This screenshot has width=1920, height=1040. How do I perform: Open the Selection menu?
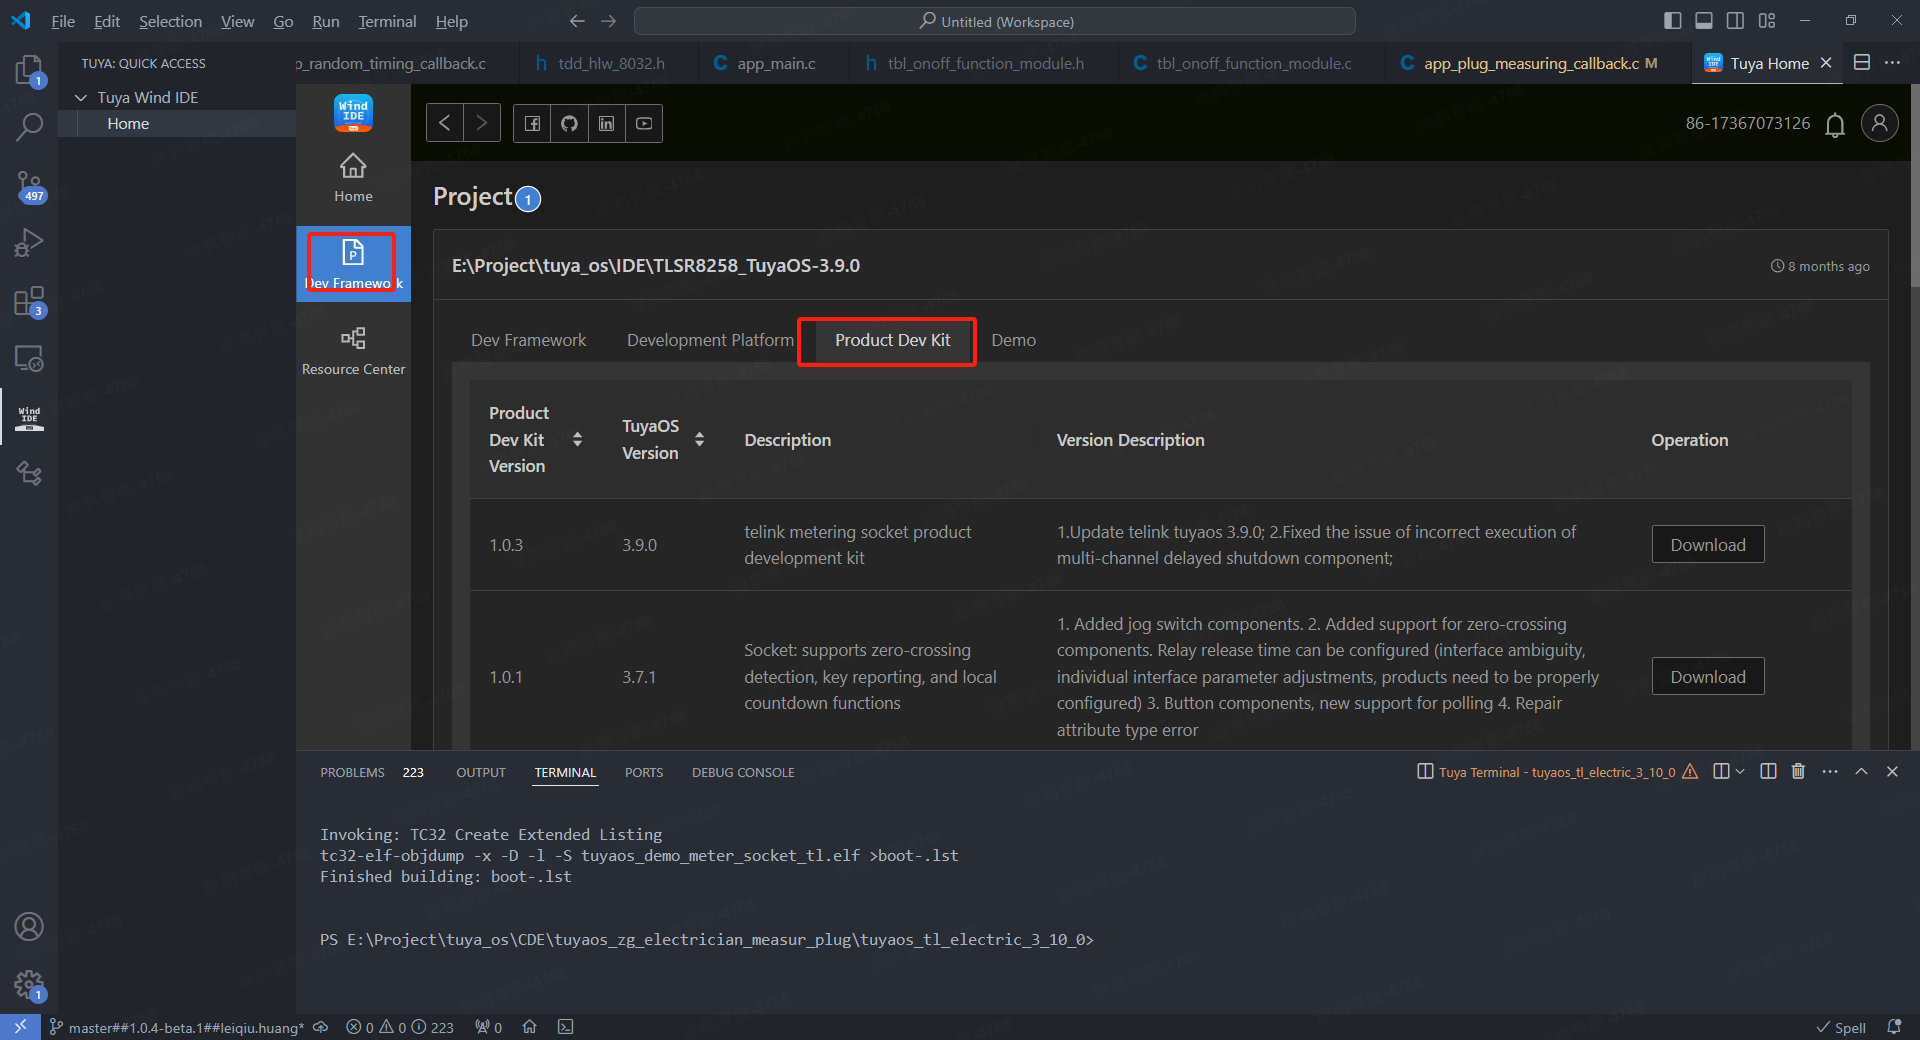(170, 21)
